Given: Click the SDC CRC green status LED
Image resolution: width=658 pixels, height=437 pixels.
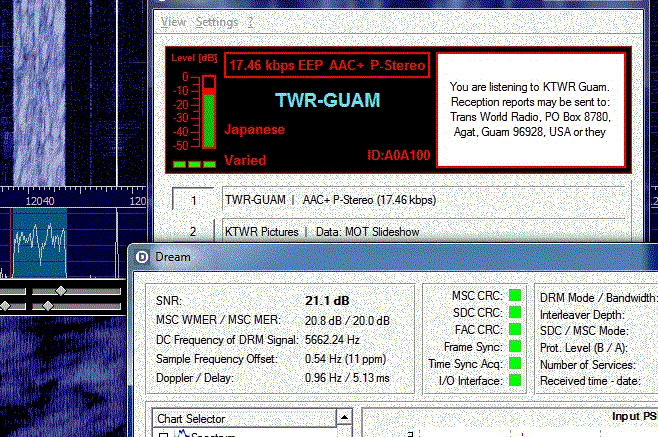Looking at the screenshot, I should pos(515,312).
